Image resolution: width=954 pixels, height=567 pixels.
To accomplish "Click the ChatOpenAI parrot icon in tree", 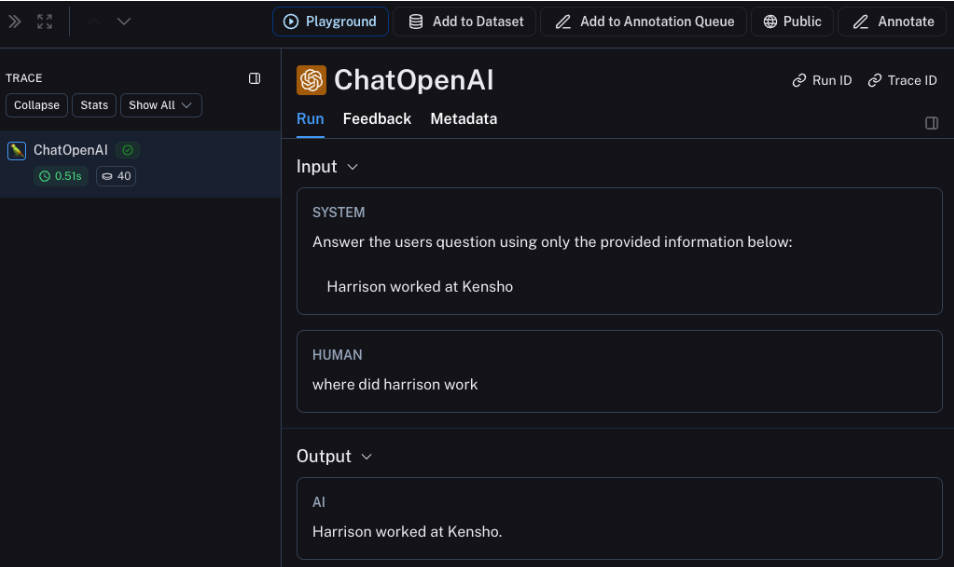I will pyautogui.click(x=16, y=150).
